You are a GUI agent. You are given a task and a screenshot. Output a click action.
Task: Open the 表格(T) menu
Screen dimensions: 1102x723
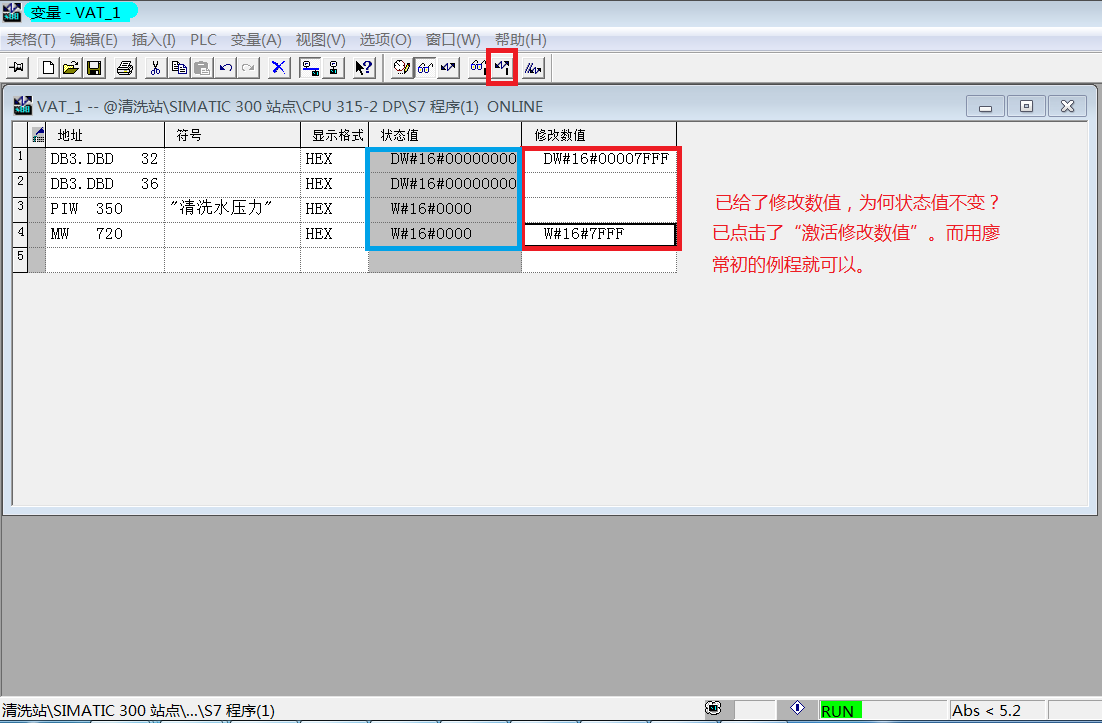[x=31, y=40]
